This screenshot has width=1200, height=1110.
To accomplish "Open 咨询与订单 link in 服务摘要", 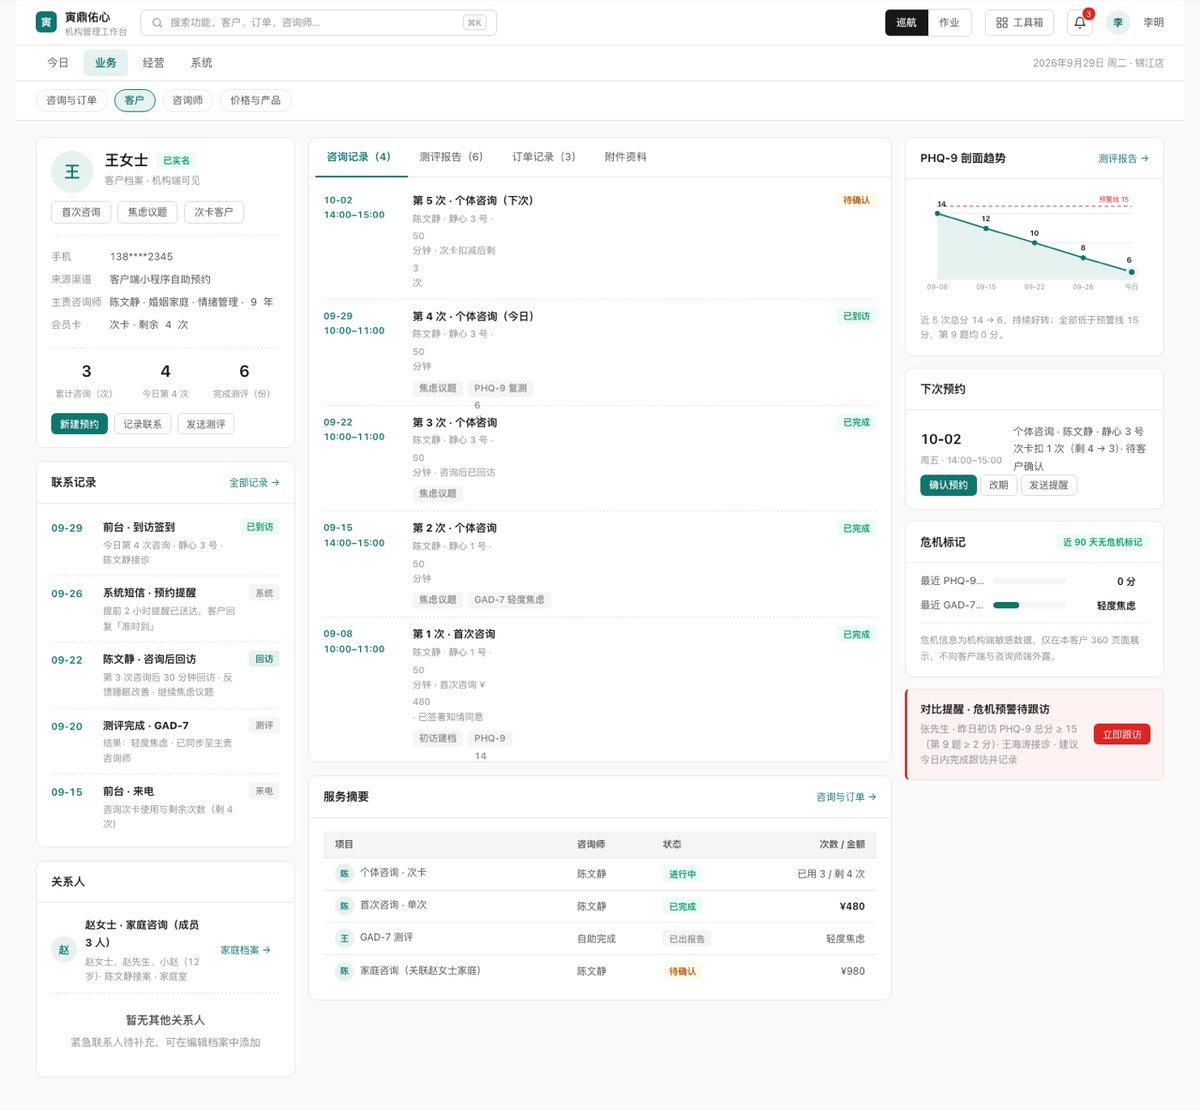I will [x=846, y=797].
